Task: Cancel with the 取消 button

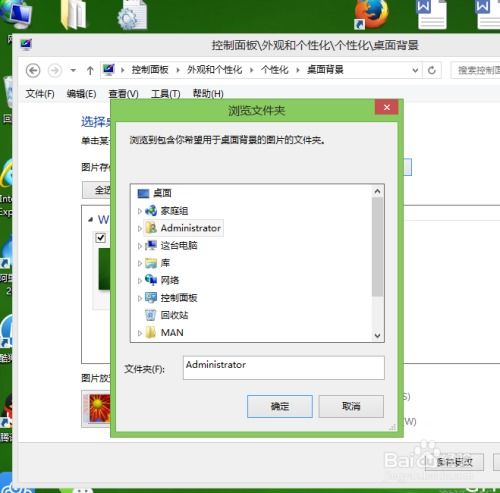Action: (x=351, y=406)
